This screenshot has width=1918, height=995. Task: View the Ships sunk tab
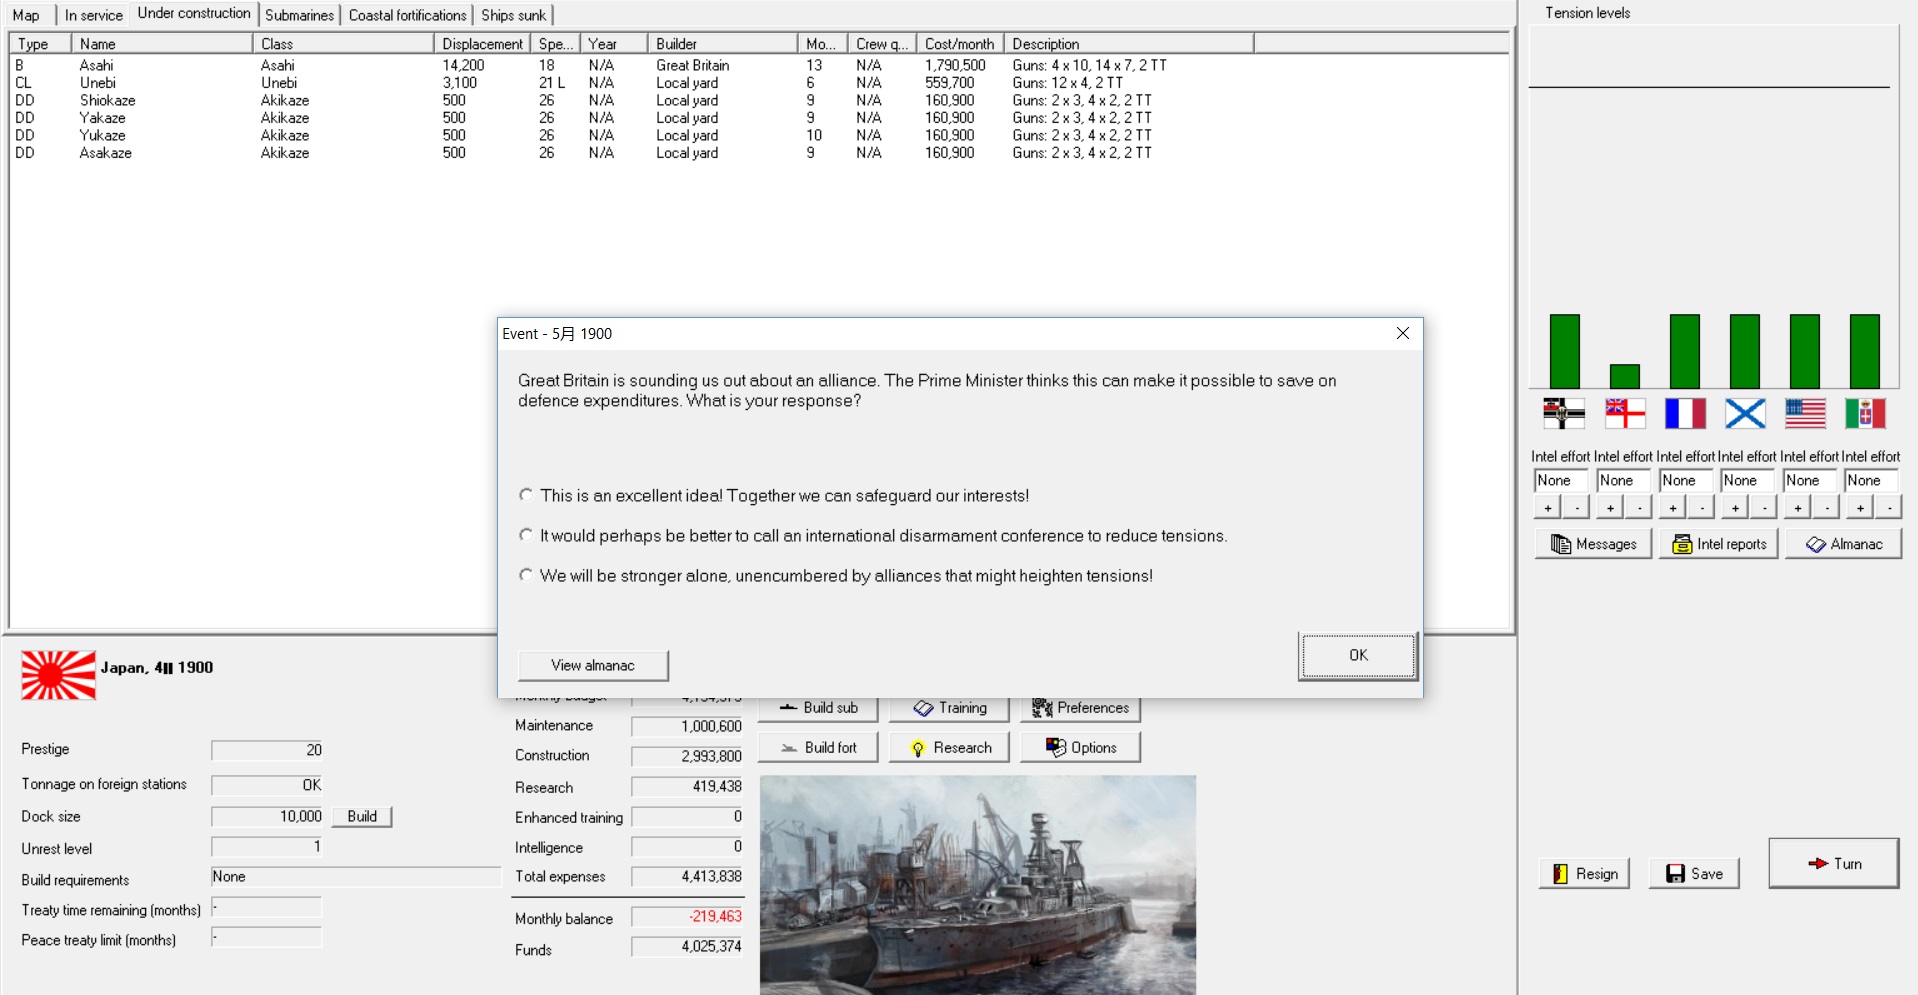[x=513, y=15]
